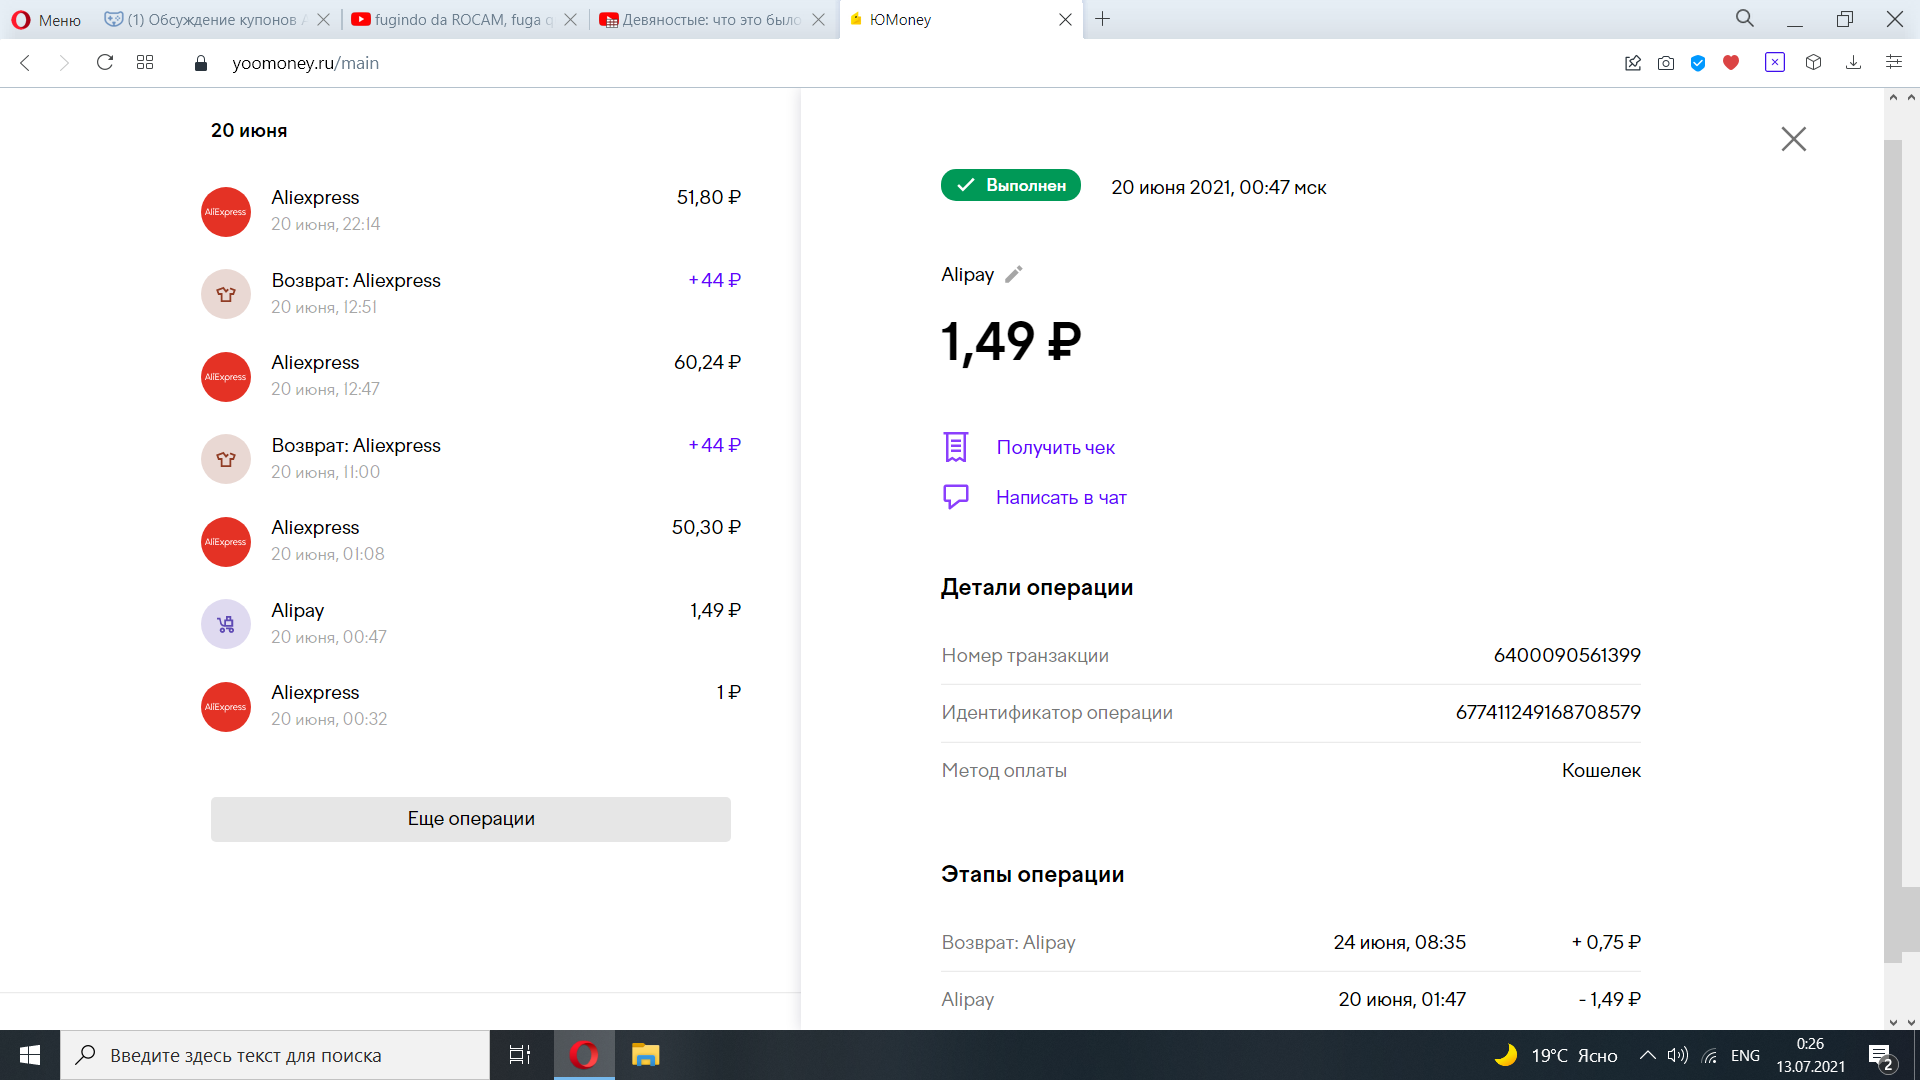Load more with Еще операции button
Viewport: 1920px width, 1080px height.
click(x=471, y=819)
